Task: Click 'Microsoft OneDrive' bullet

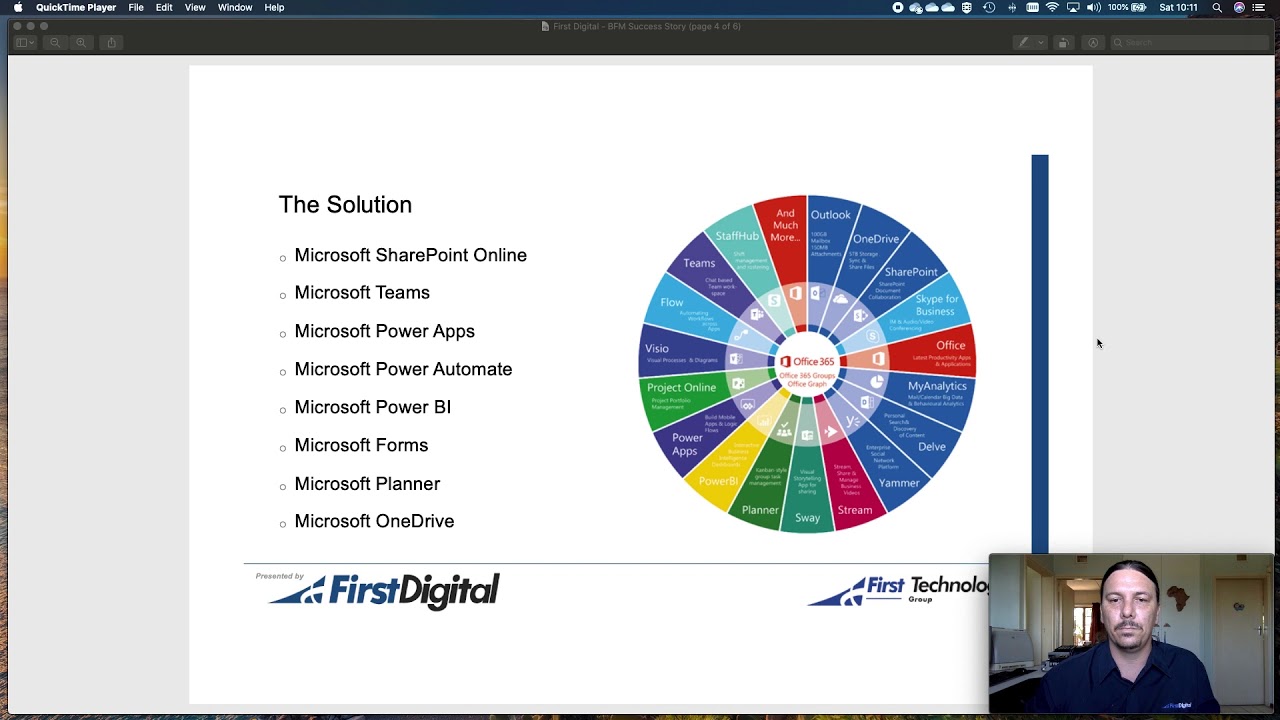Action: coord(374,521)
